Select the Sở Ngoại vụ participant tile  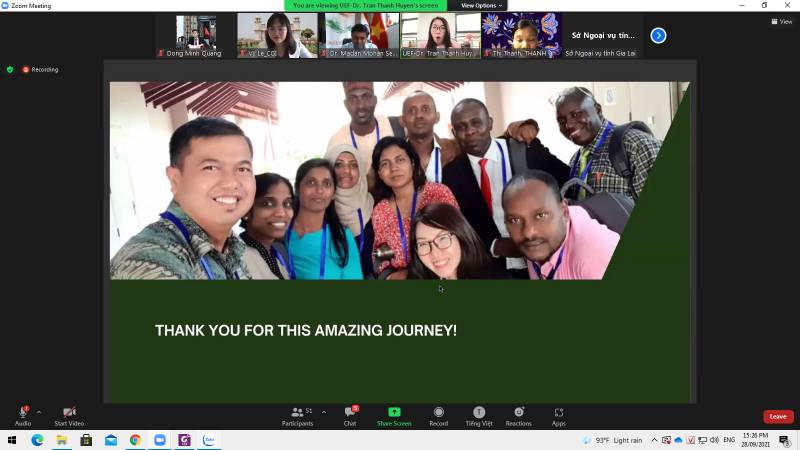tap(603, 35)
